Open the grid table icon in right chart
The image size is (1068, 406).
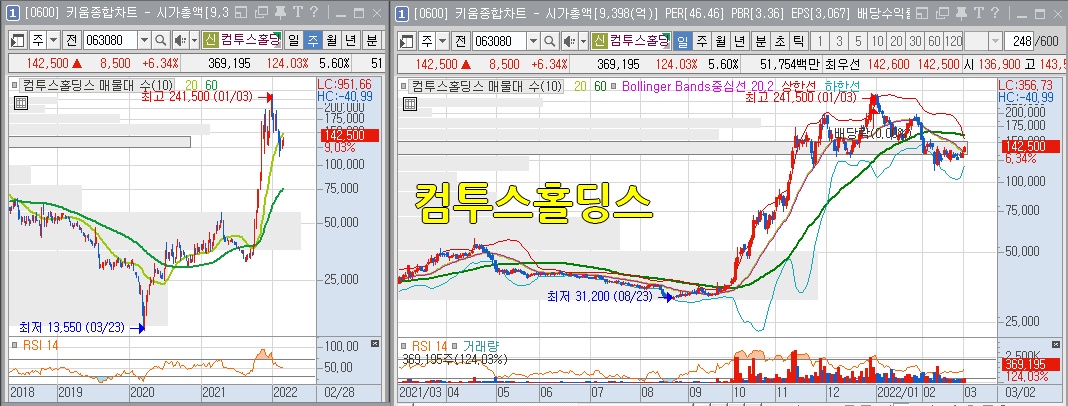[409, 103]
